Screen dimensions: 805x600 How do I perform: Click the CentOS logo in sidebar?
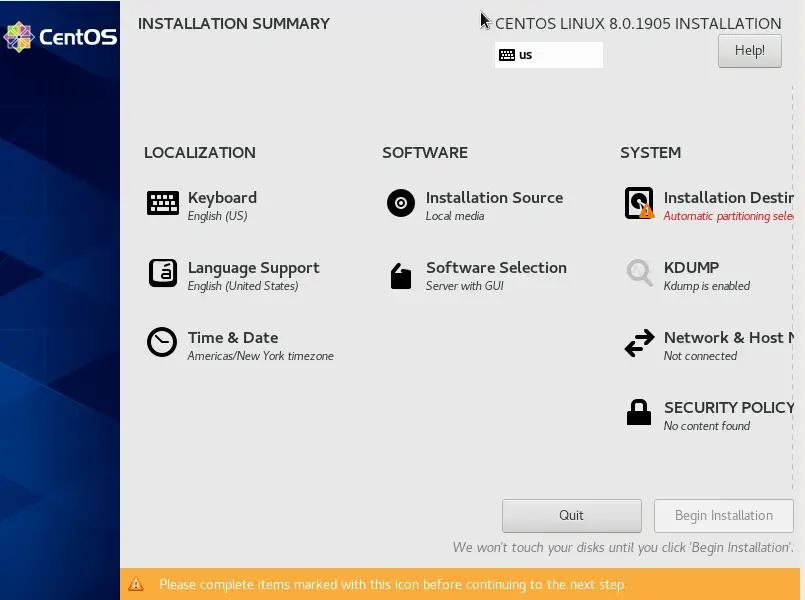pyautogui.click(x=60, y=37)
